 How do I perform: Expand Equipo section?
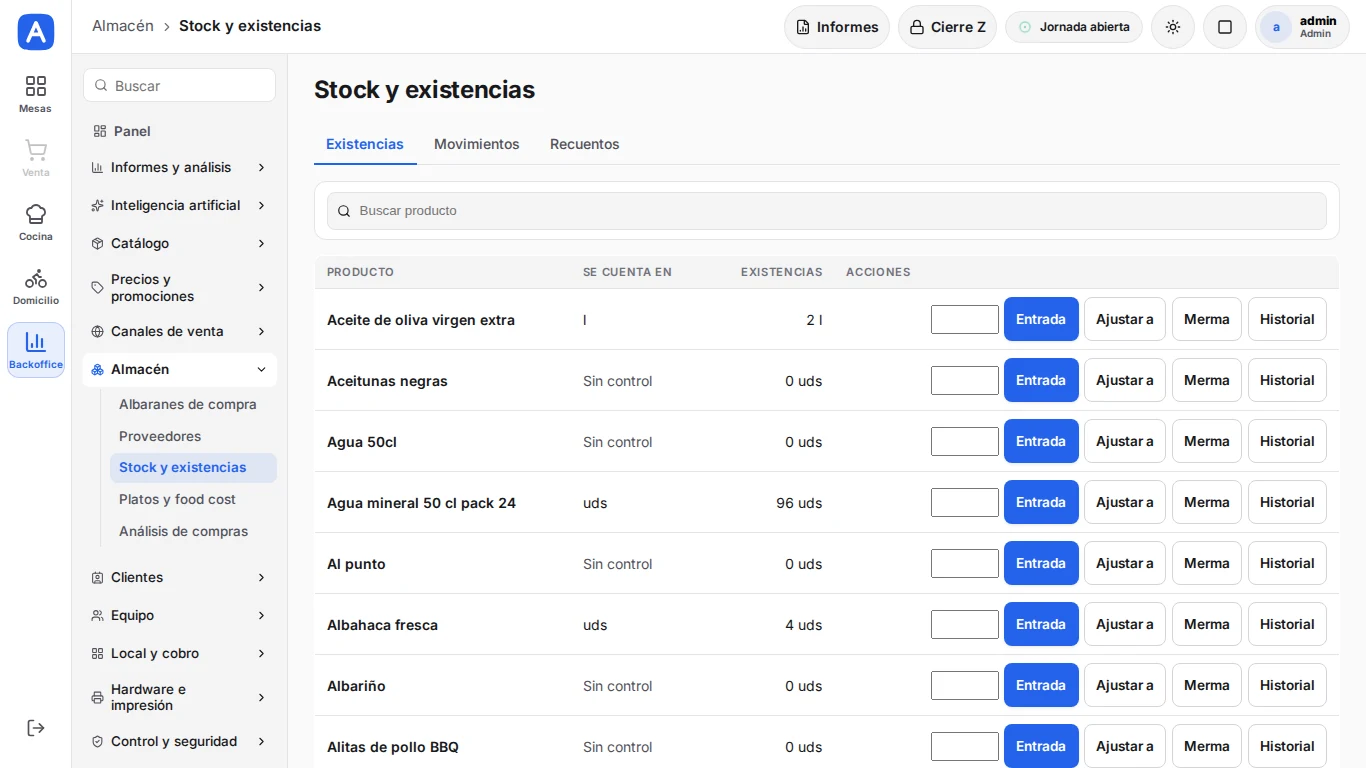pos(179,615)
